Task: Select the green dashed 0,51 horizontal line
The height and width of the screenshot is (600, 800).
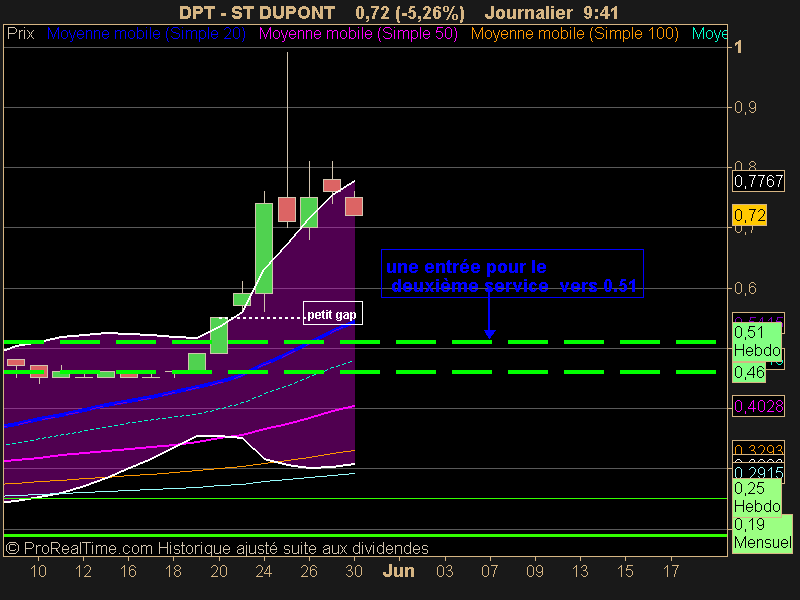Action: click(x=360, y=342)
